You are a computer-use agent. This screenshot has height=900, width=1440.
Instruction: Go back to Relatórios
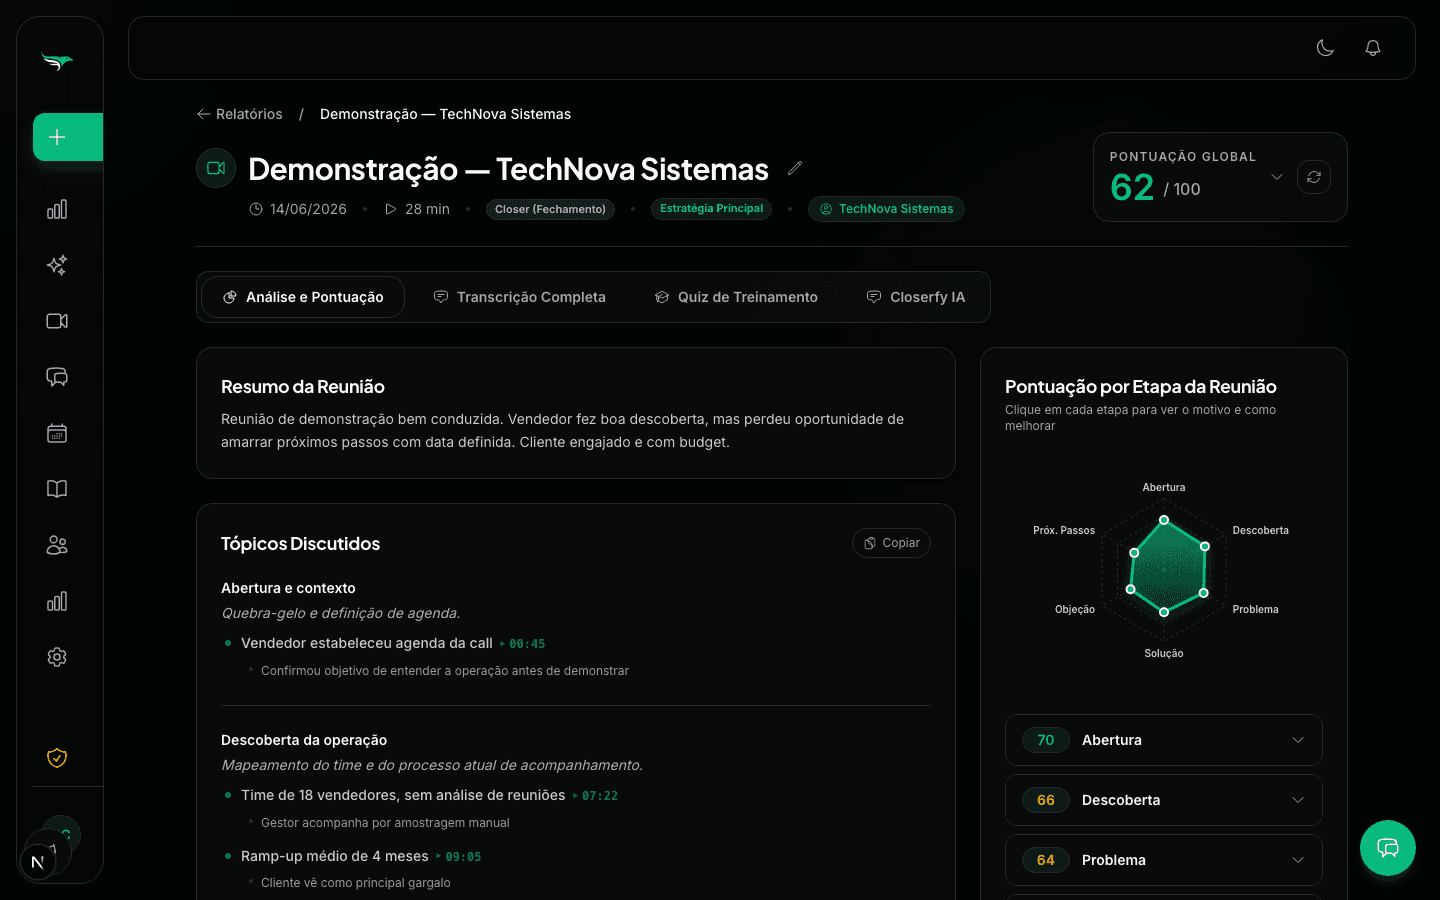[240, 114]
